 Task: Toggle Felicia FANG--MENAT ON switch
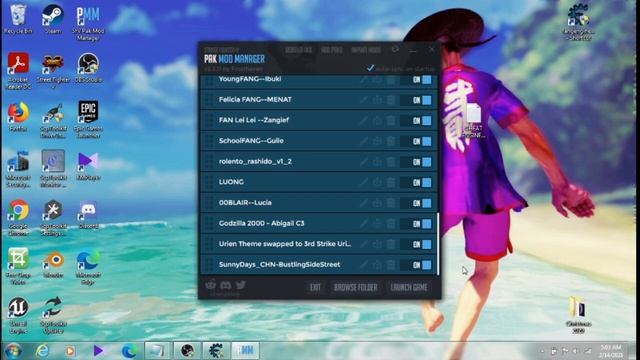(x=421, y=100)
